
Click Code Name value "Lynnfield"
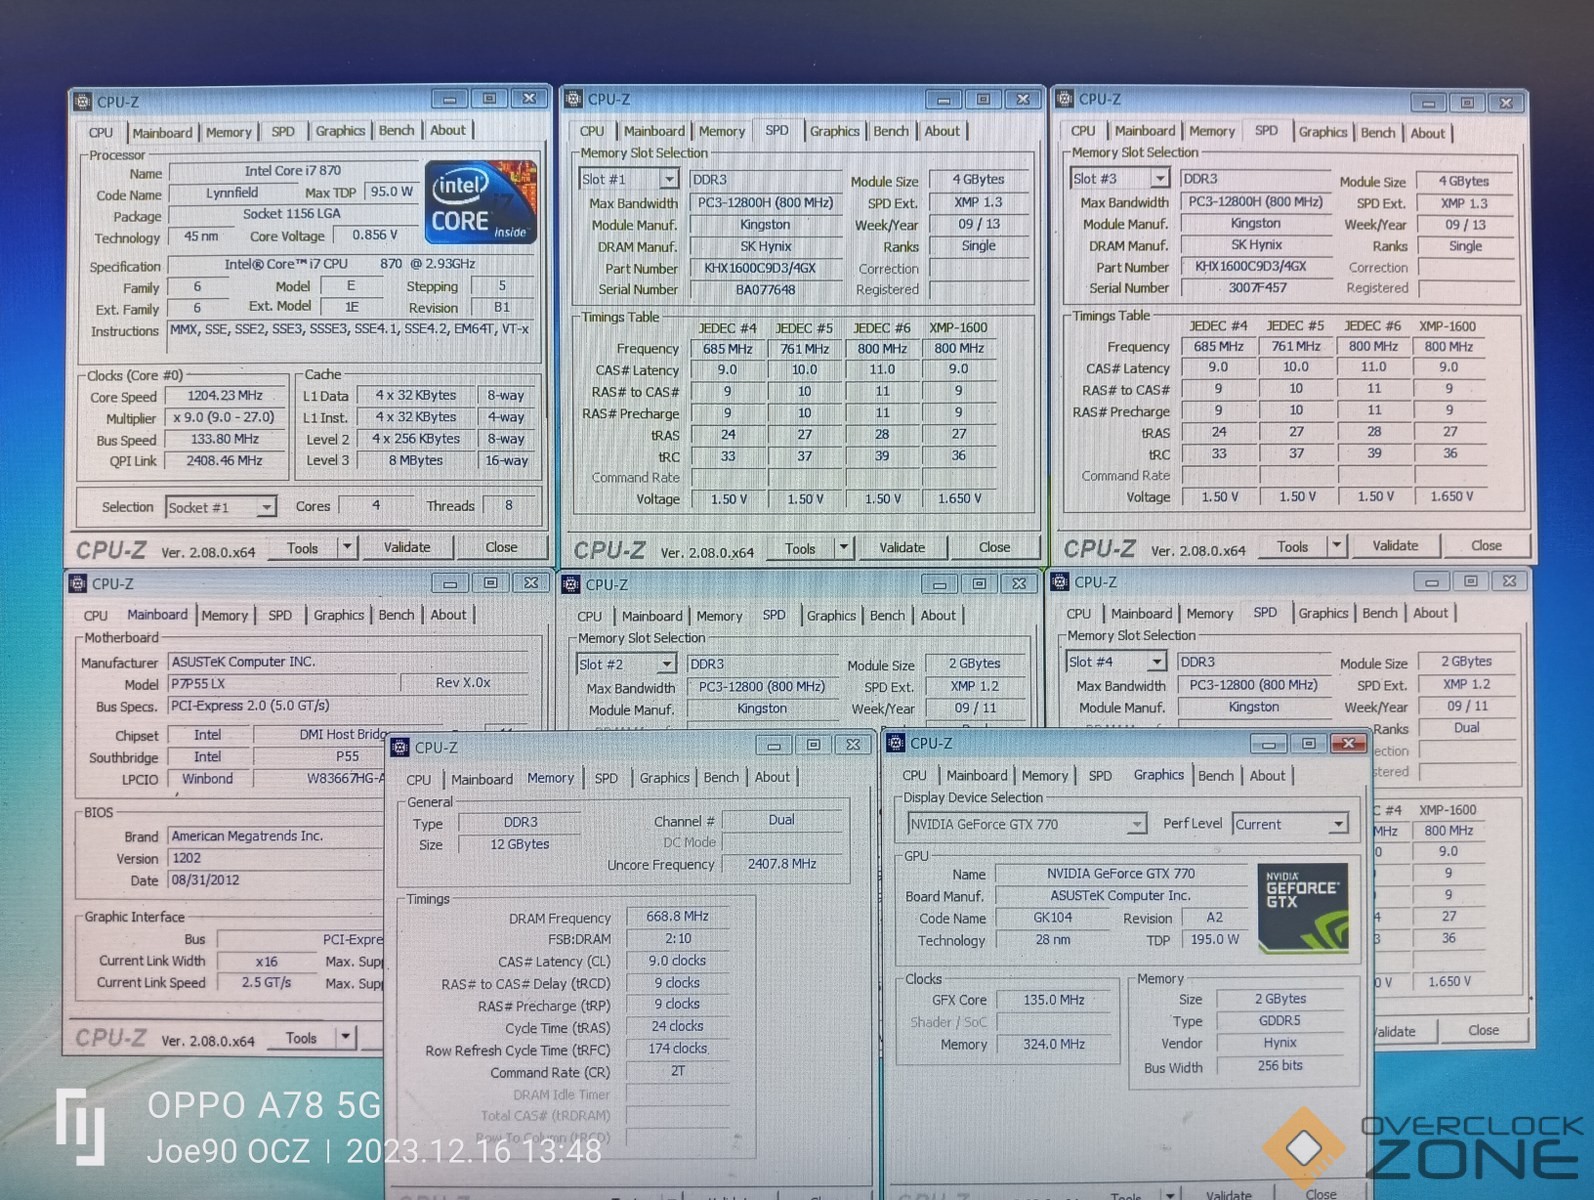(232, 193)
